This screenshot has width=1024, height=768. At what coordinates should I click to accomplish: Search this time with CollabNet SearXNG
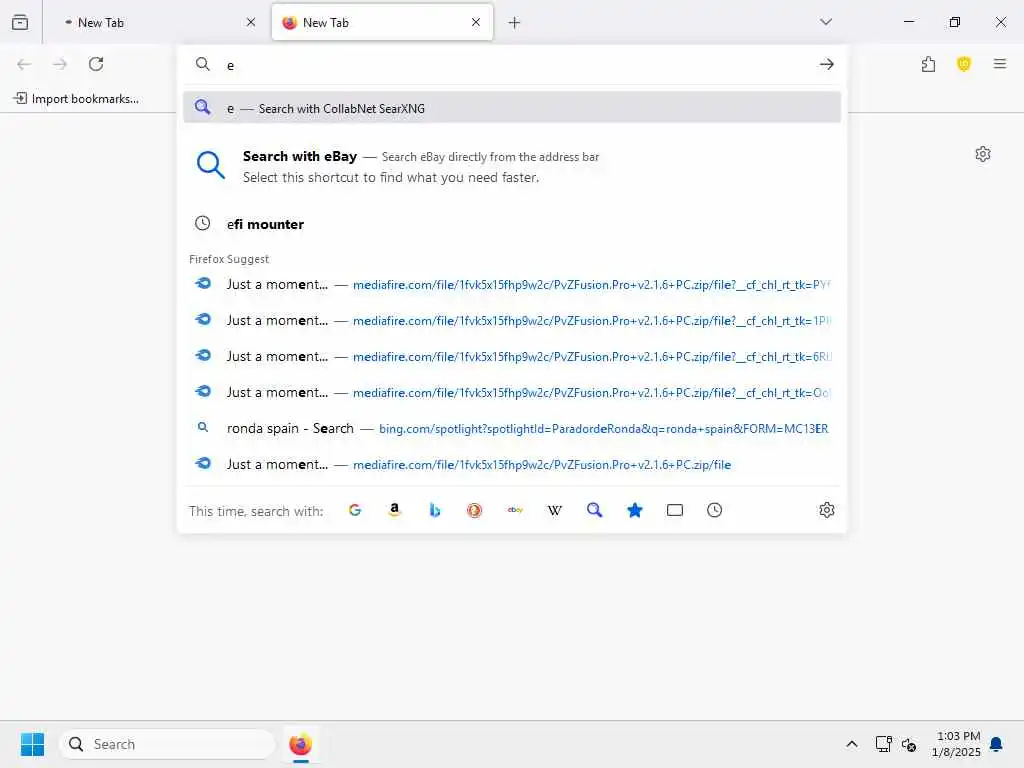tap(594, 510)
